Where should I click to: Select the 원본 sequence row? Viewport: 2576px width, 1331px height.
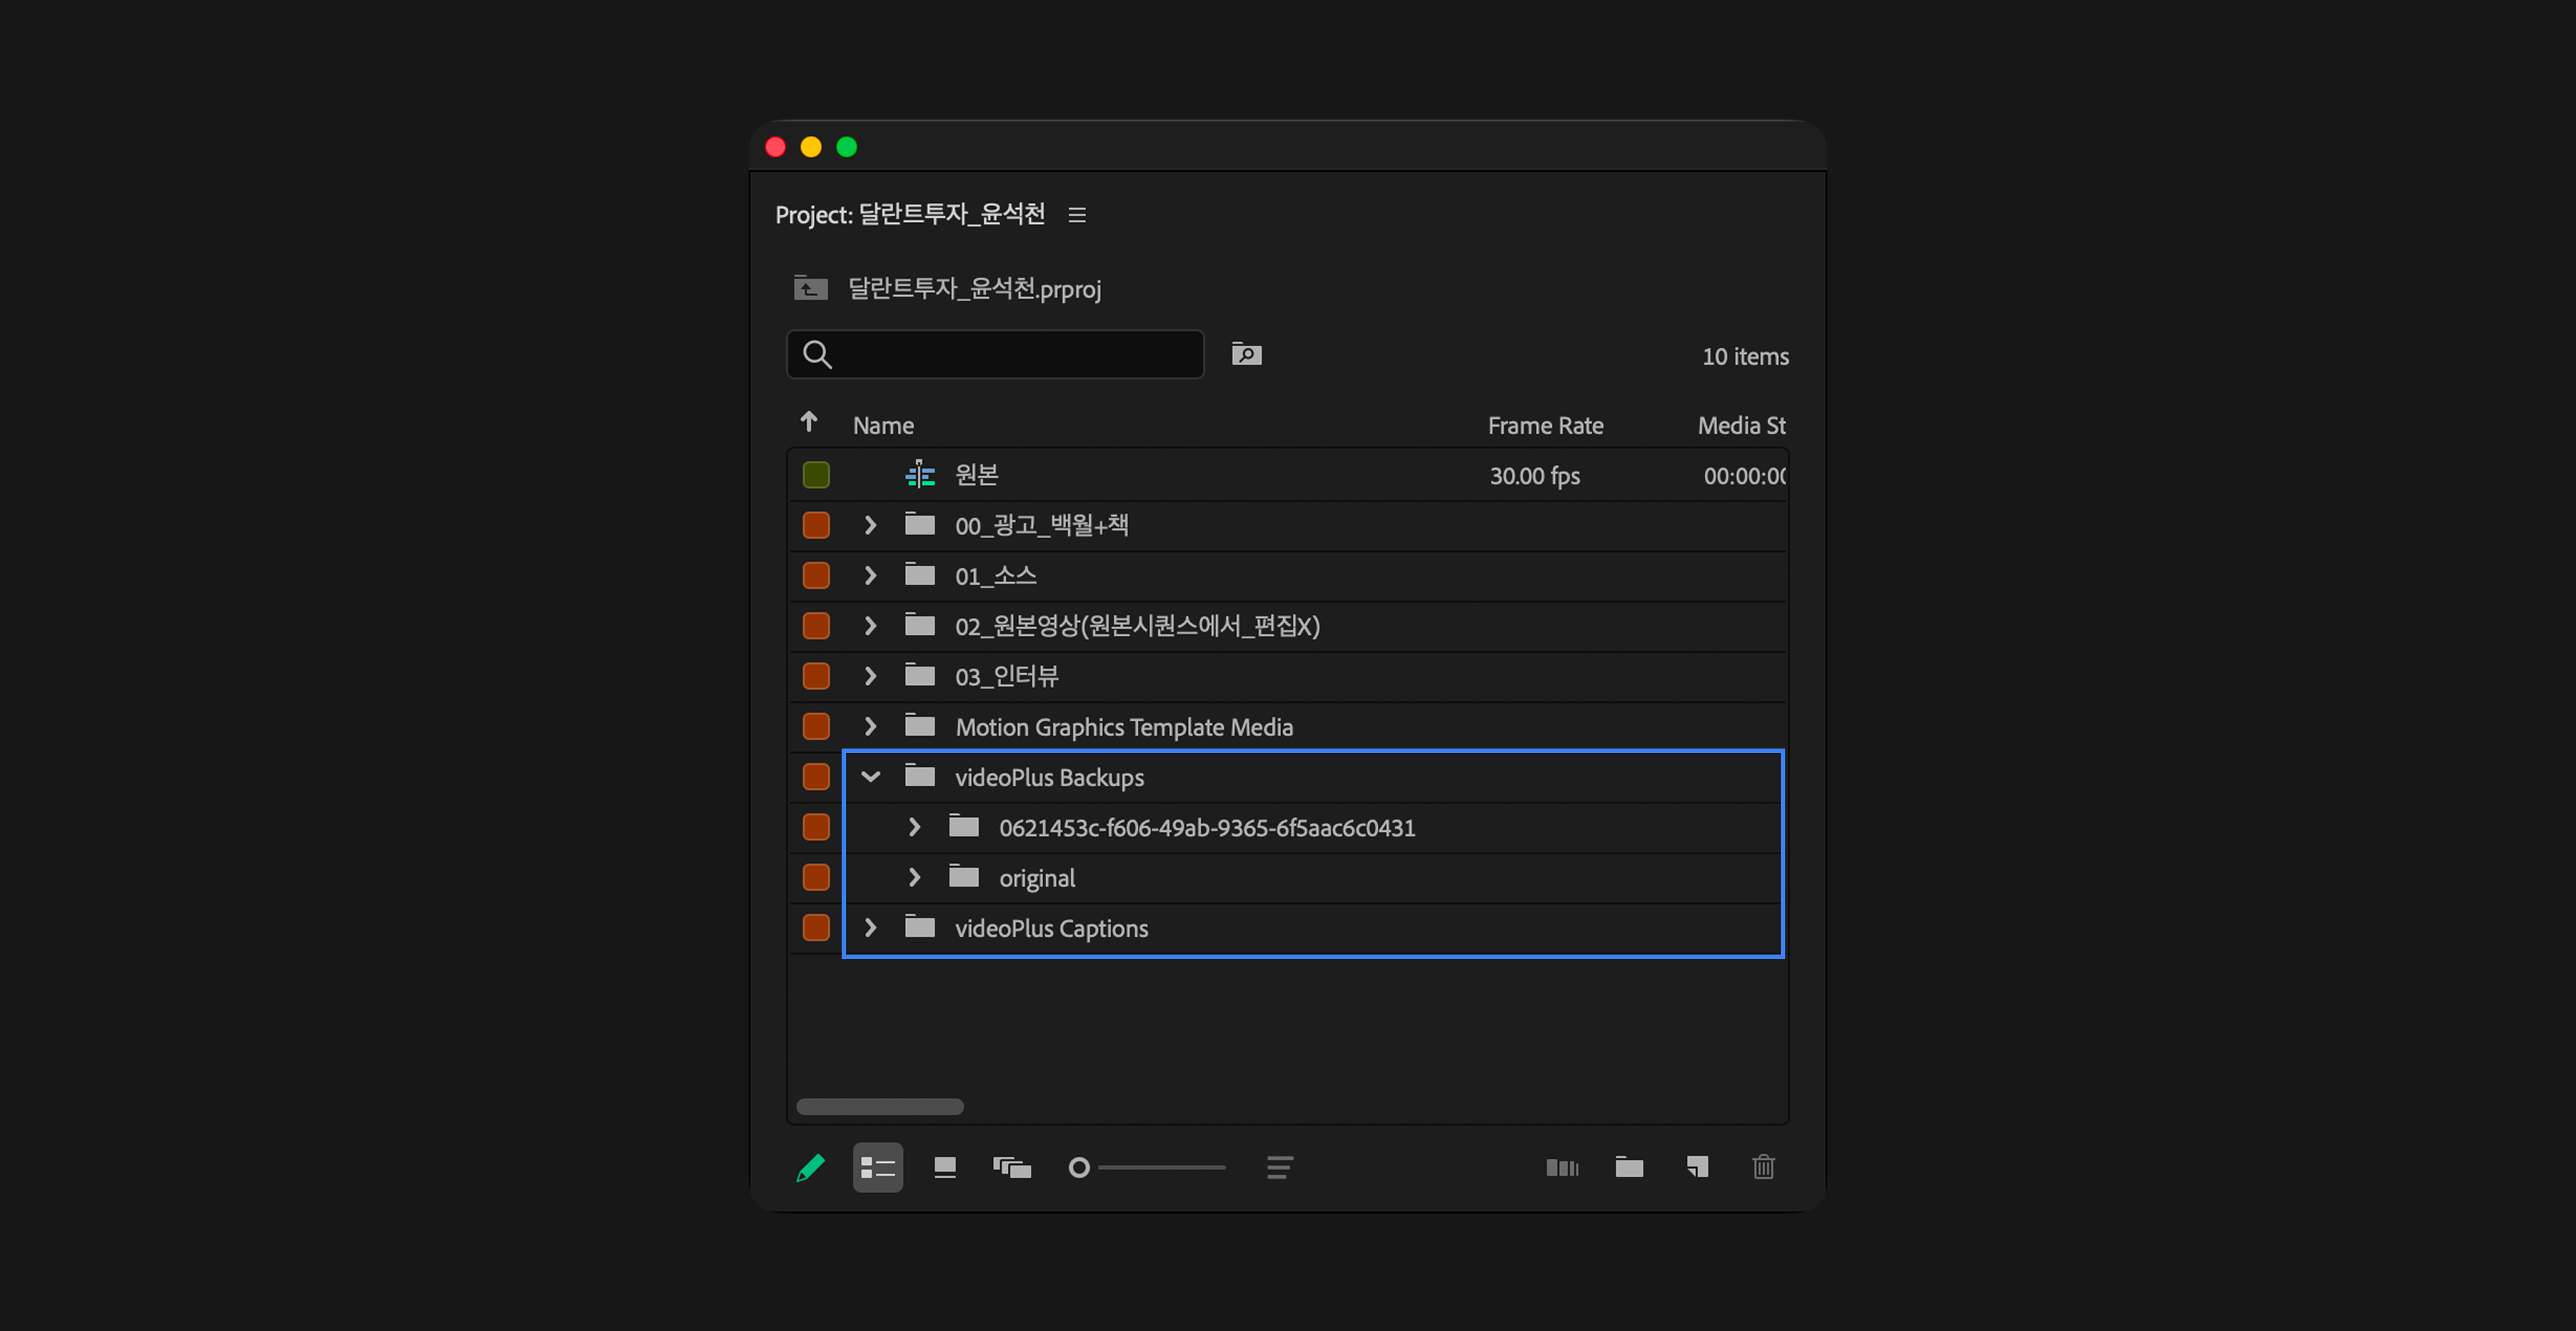click(x=1287, y=475)
